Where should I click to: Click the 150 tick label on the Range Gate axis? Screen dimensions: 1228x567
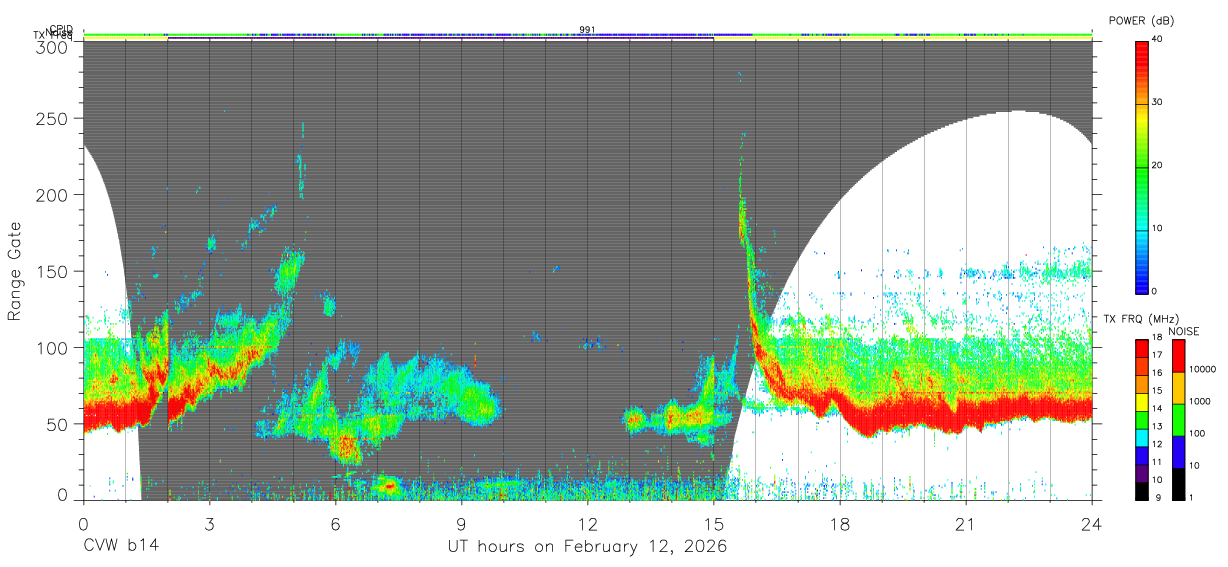pos(53,271)
